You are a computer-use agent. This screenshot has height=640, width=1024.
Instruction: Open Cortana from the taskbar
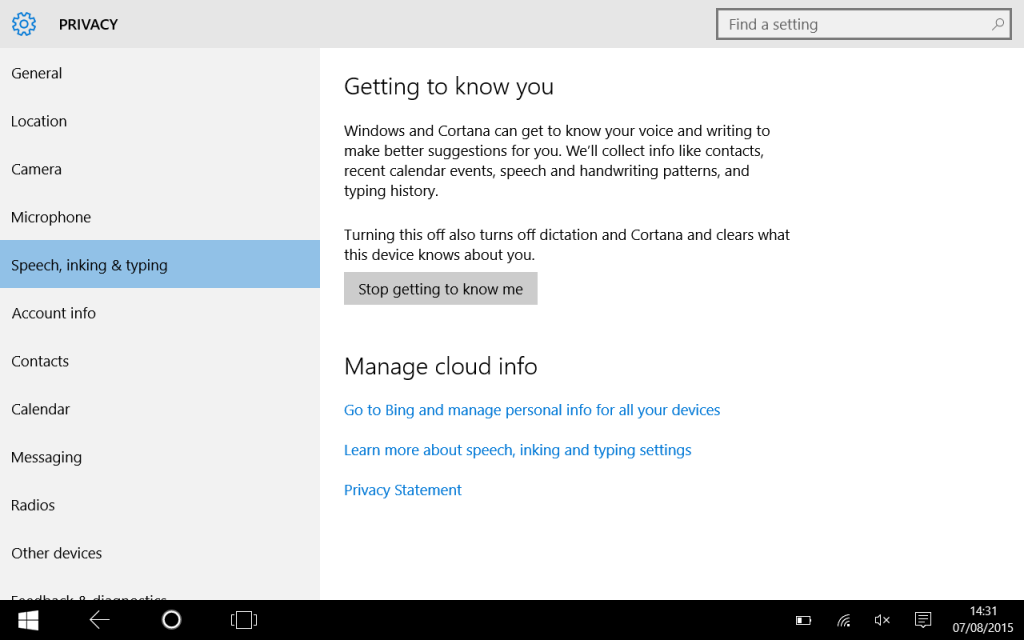click(171, 620)
